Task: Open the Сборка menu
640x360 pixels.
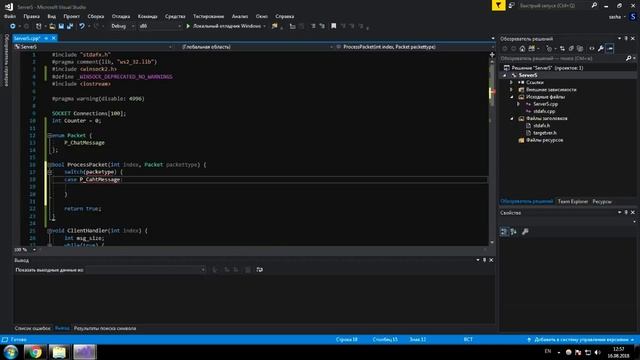Action: (96, 16)
